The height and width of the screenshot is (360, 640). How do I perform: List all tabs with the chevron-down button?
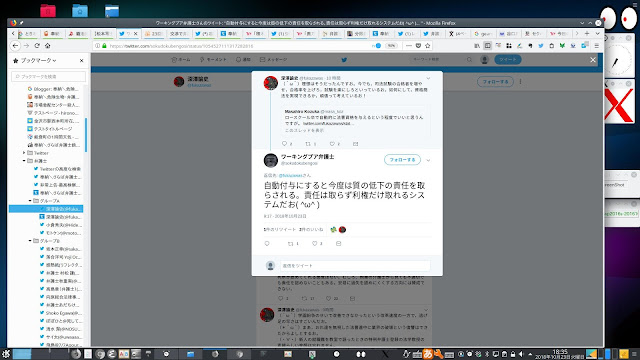597,33
